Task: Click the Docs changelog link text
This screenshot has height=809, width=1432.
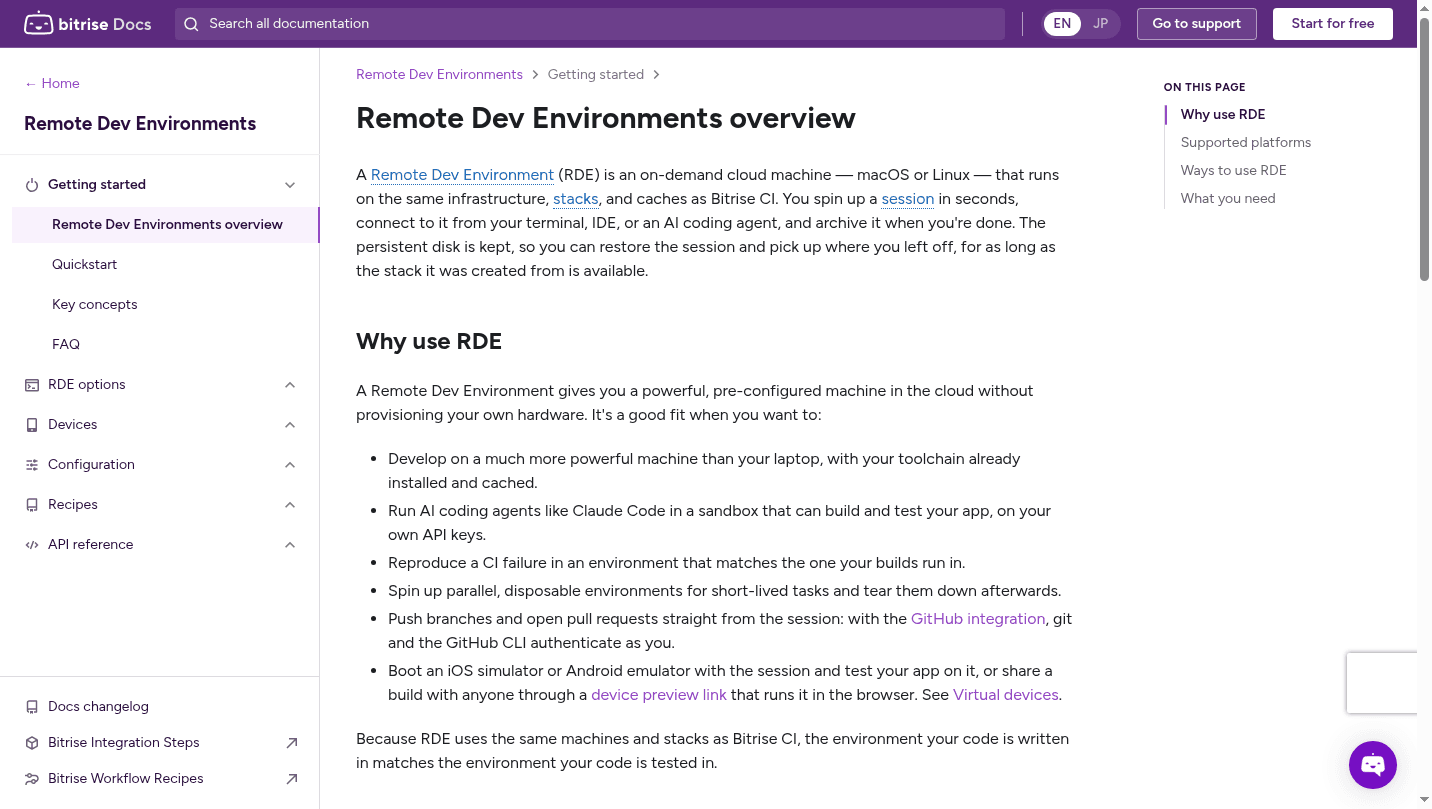Action: (x=98, y=707)
